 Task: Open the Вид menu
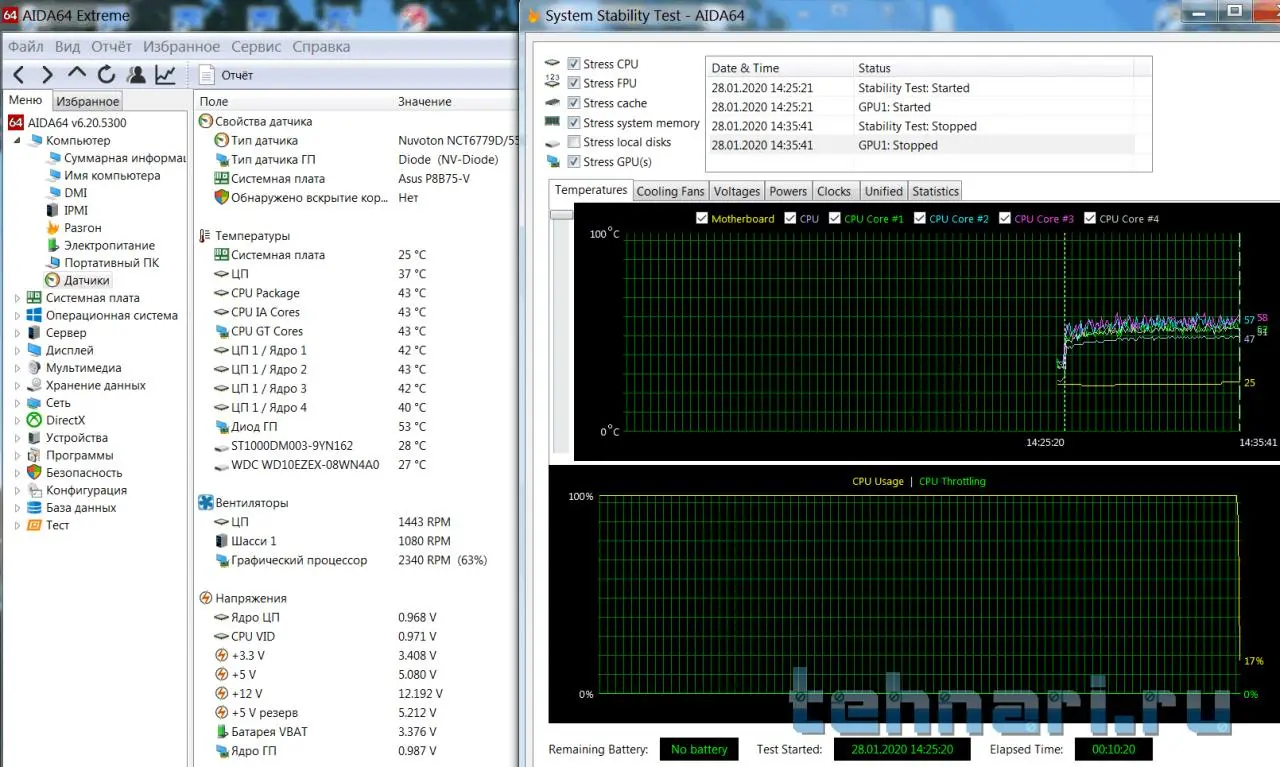click(x=68, y=47)
